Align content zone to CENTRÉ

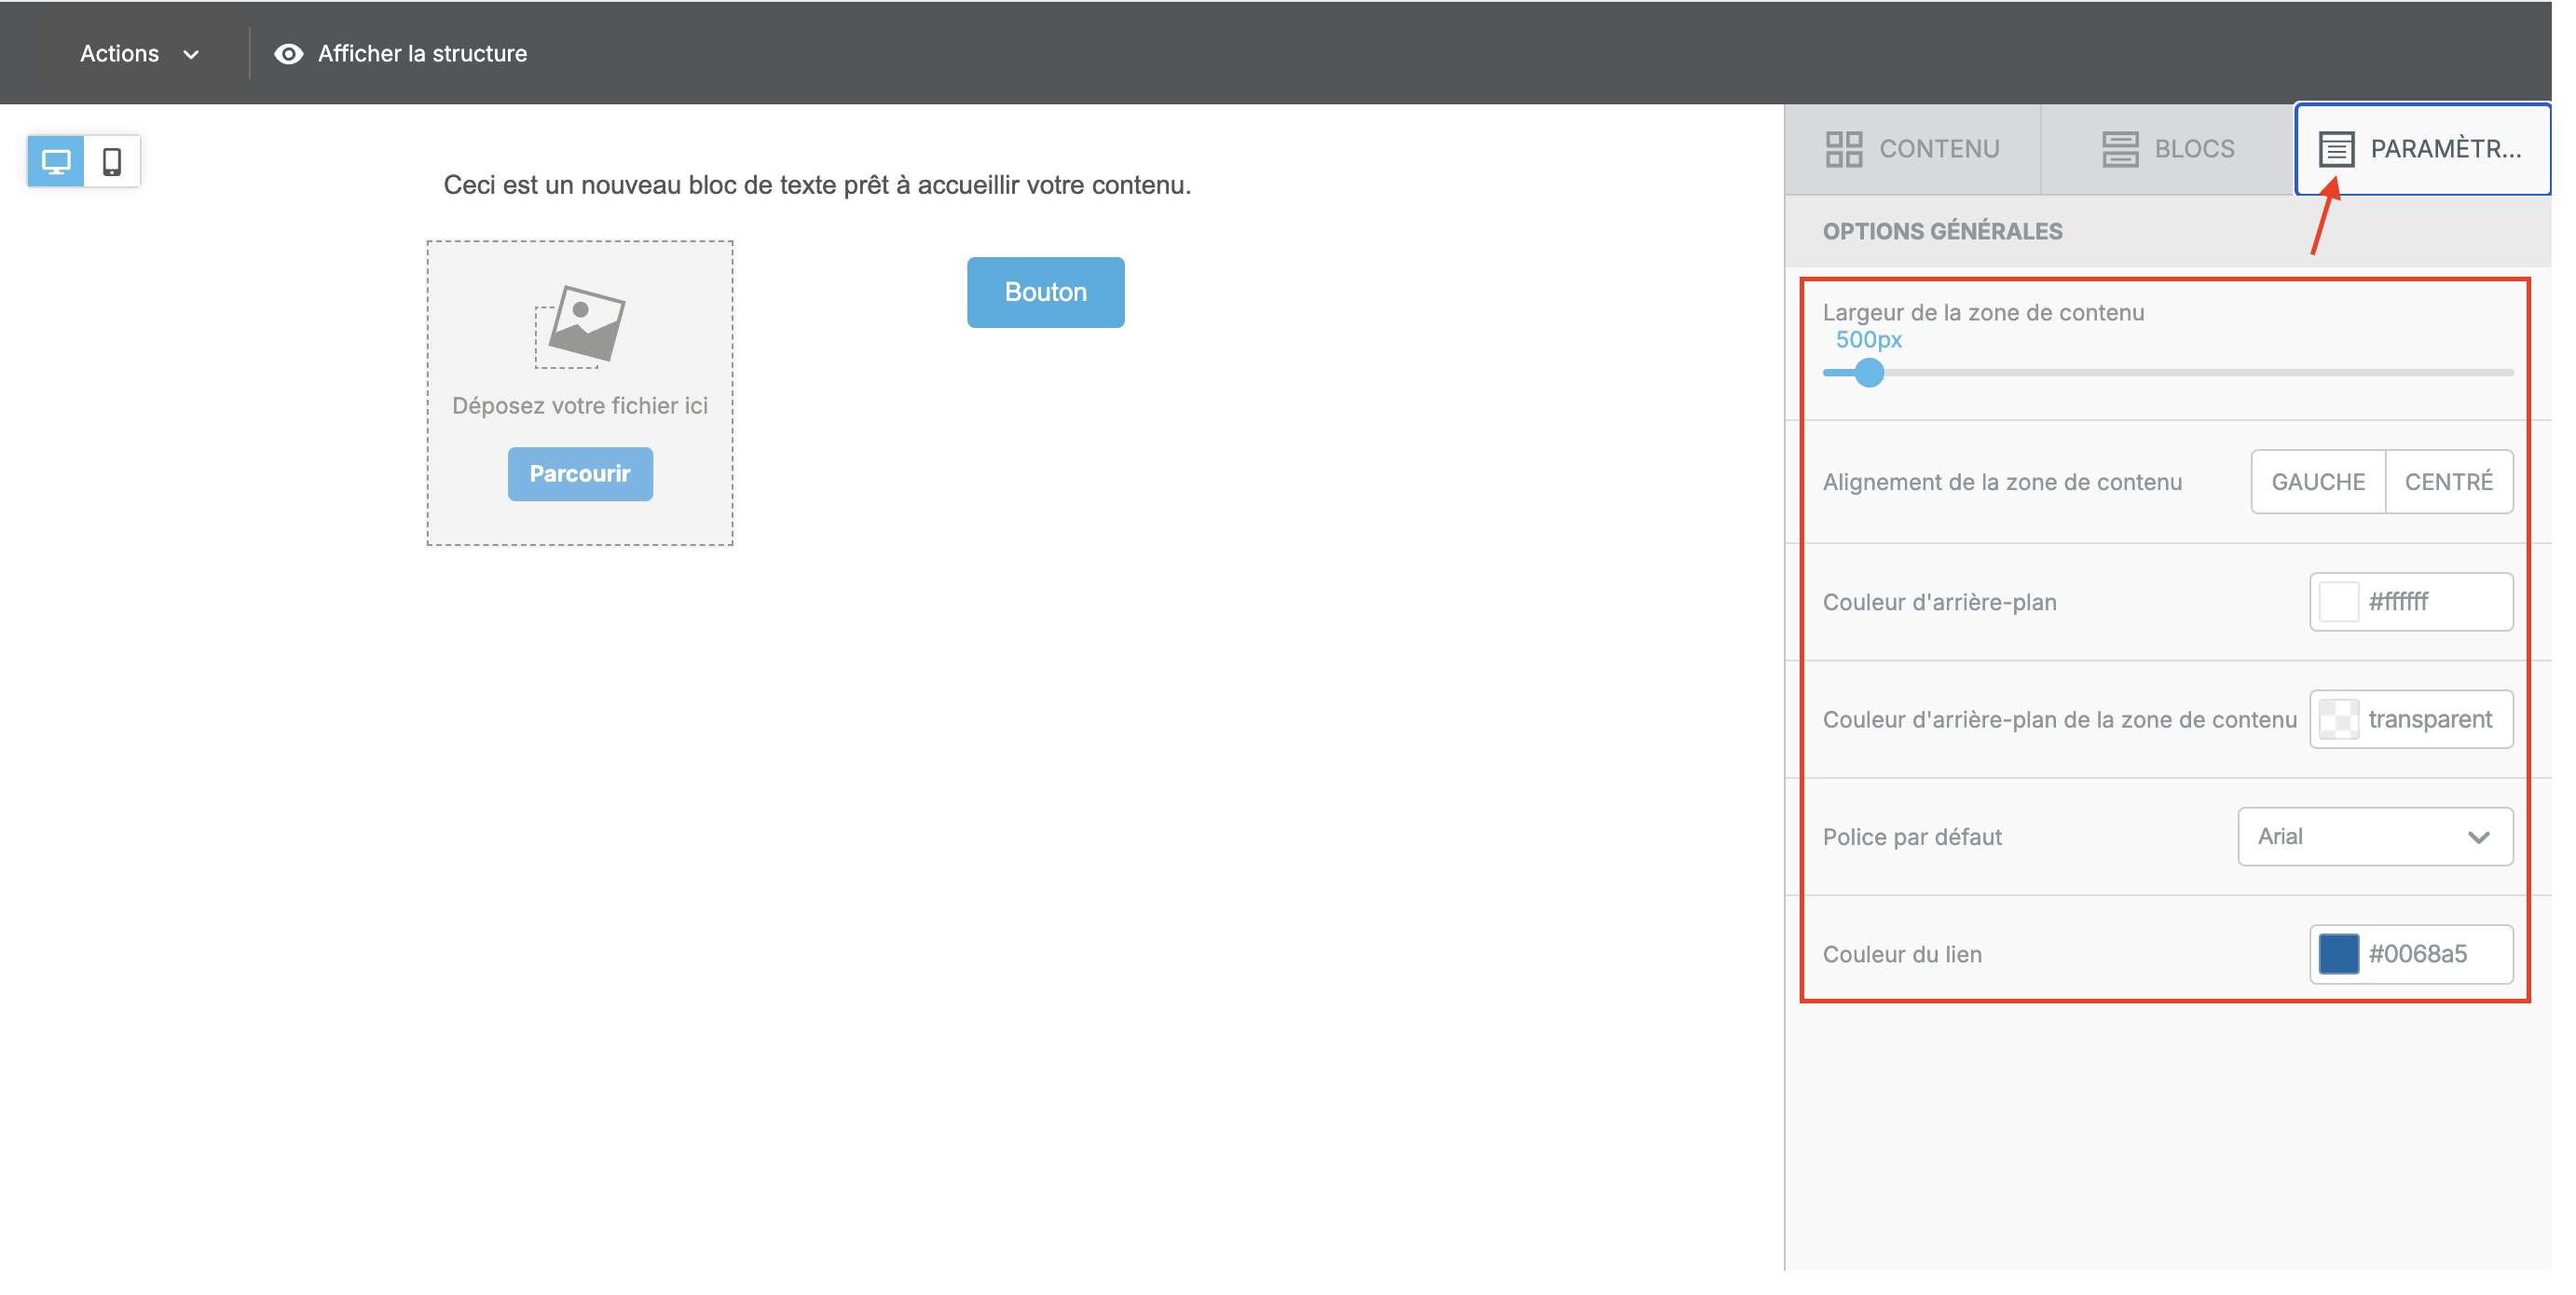point(2449,482)
